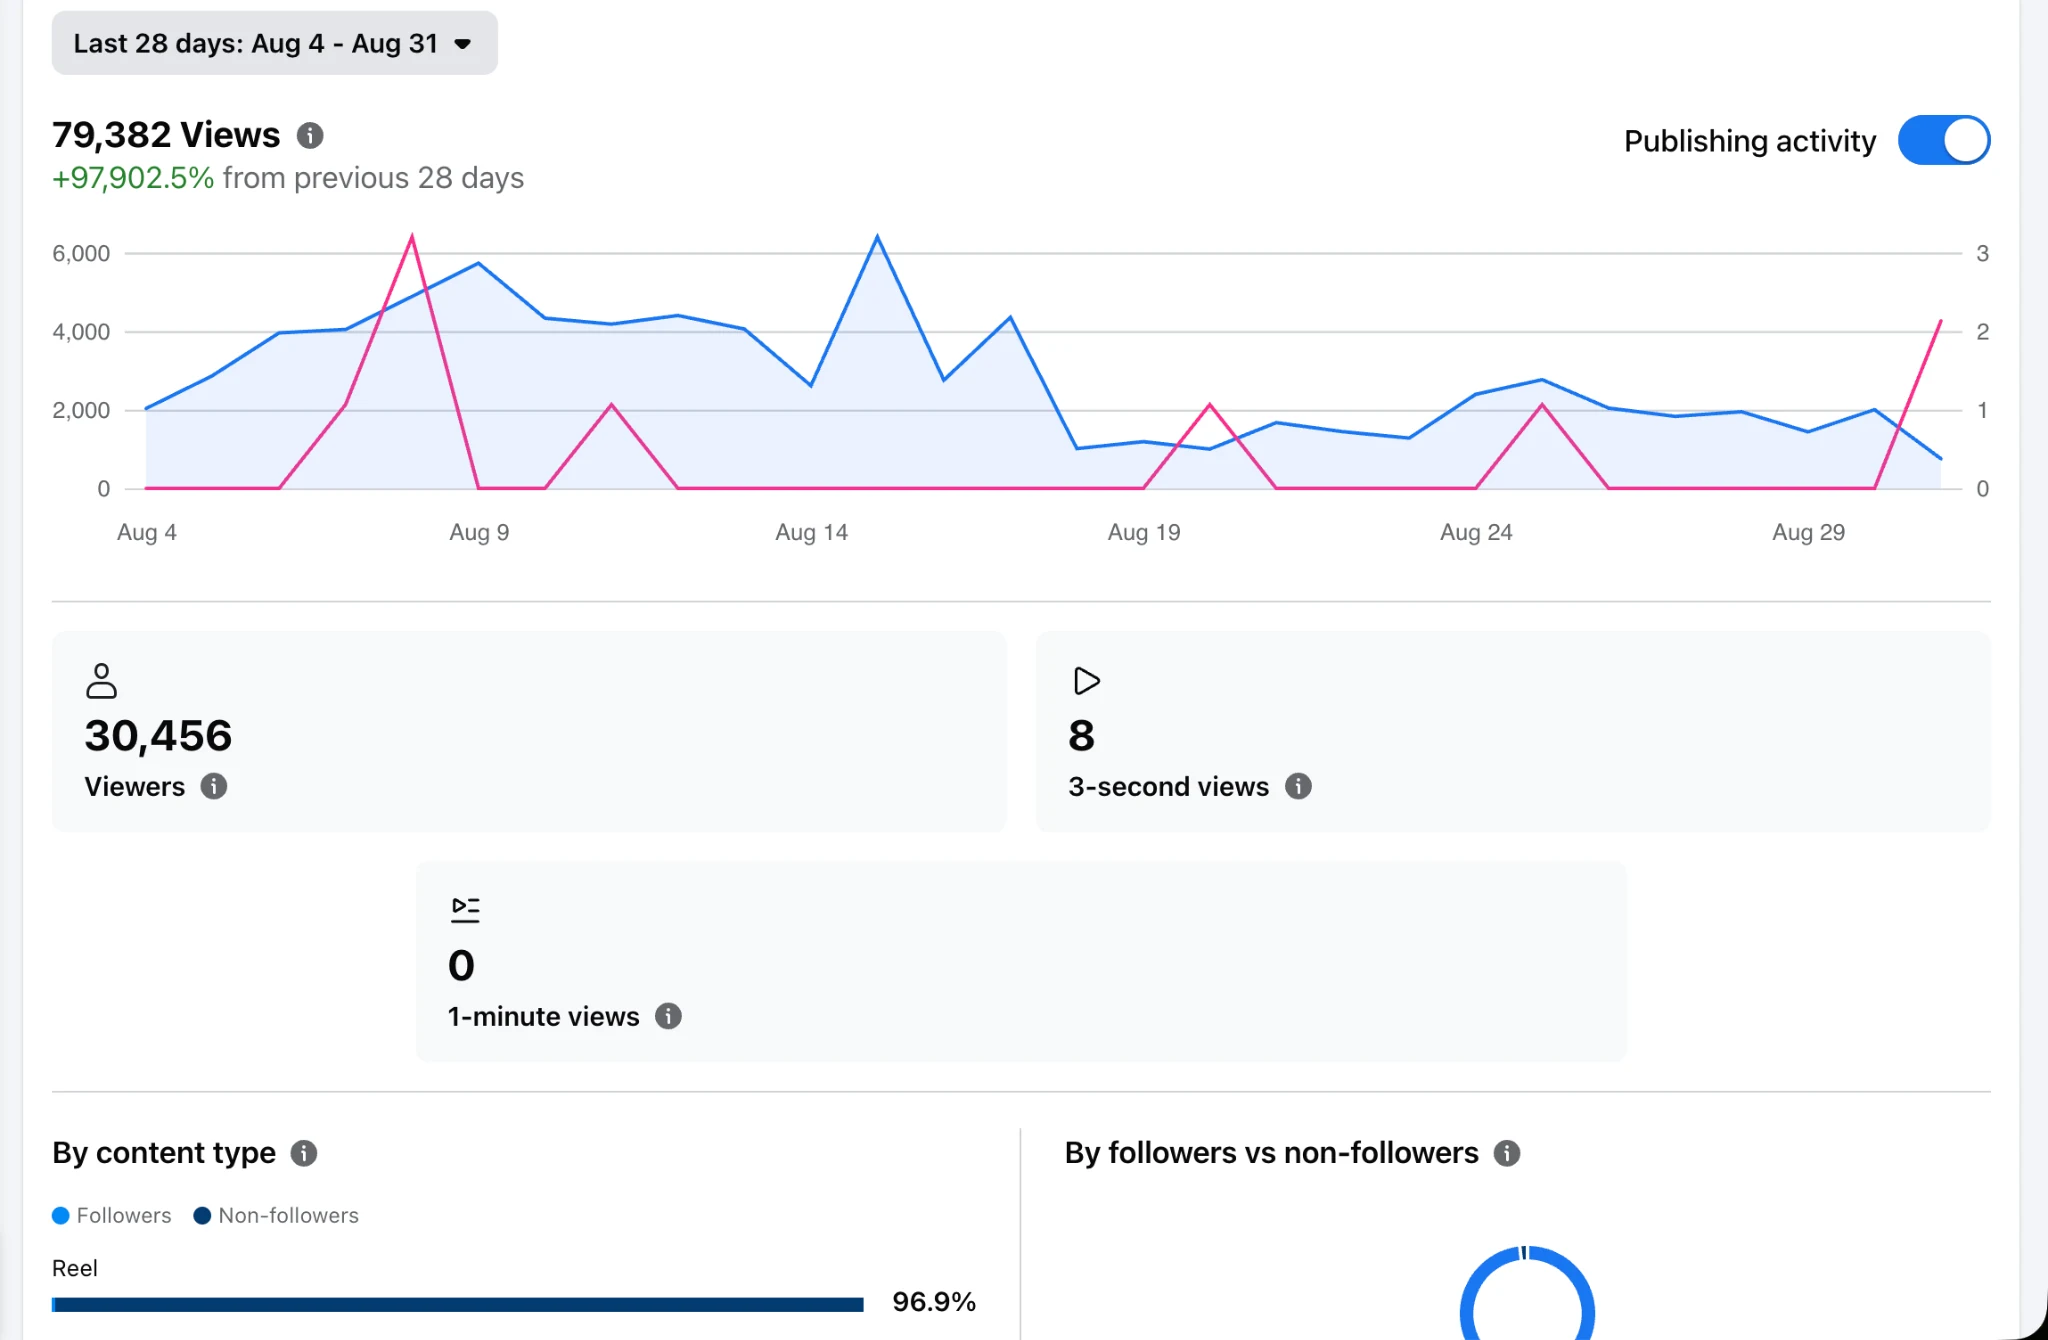Click the 6,000 y-axis label
The image size is (2048, 1340).
pyautogui.click(x=81, y=253)
